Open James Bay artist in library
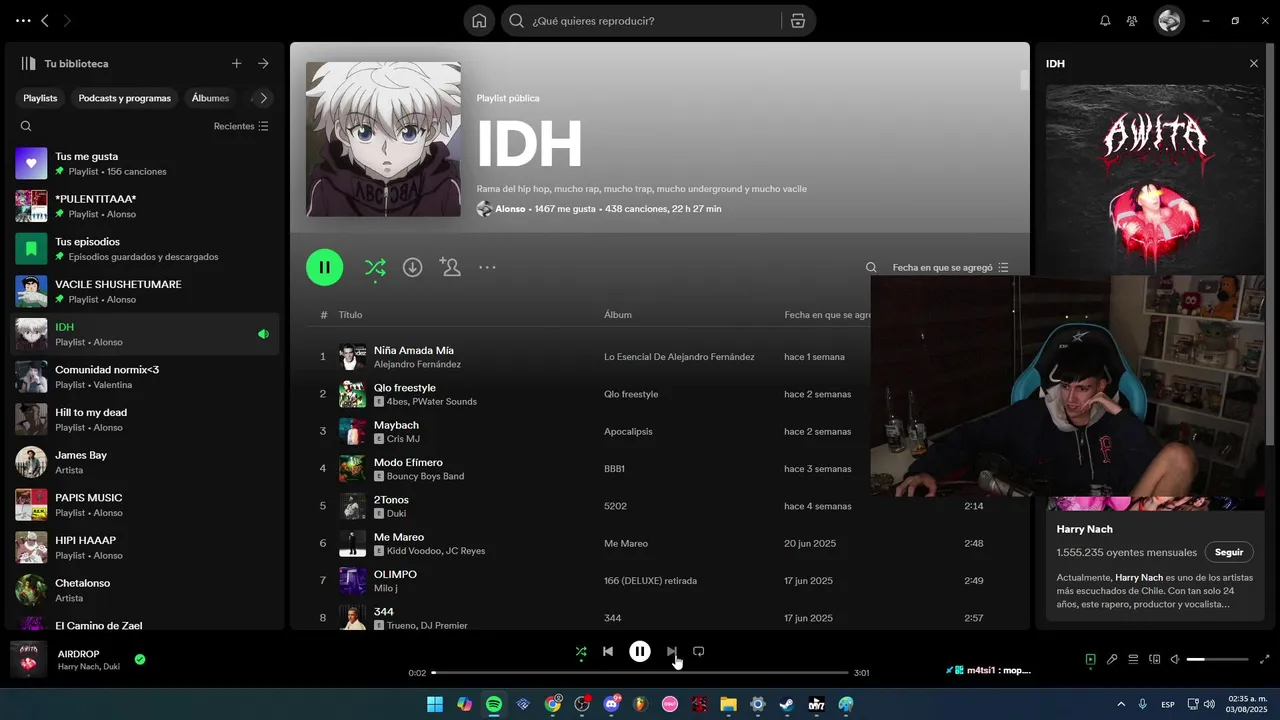1280x720 pixels. click(144, 462)
